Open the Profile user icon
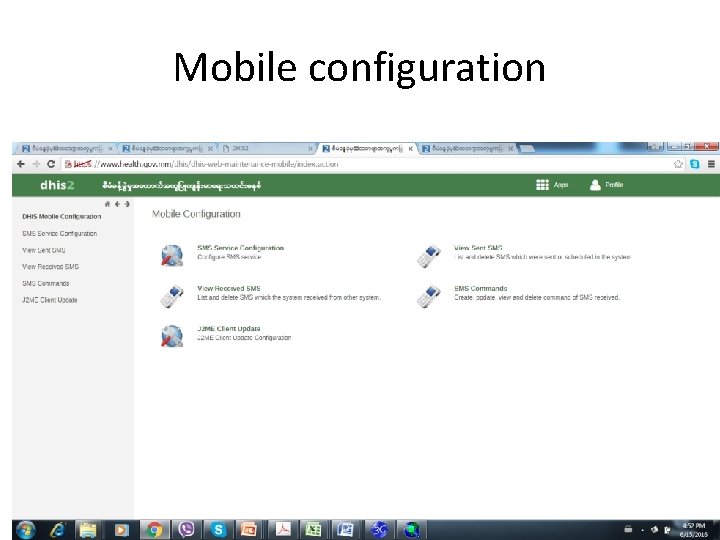This screenshot has height=540, width=720. click(x=595, y=185)
